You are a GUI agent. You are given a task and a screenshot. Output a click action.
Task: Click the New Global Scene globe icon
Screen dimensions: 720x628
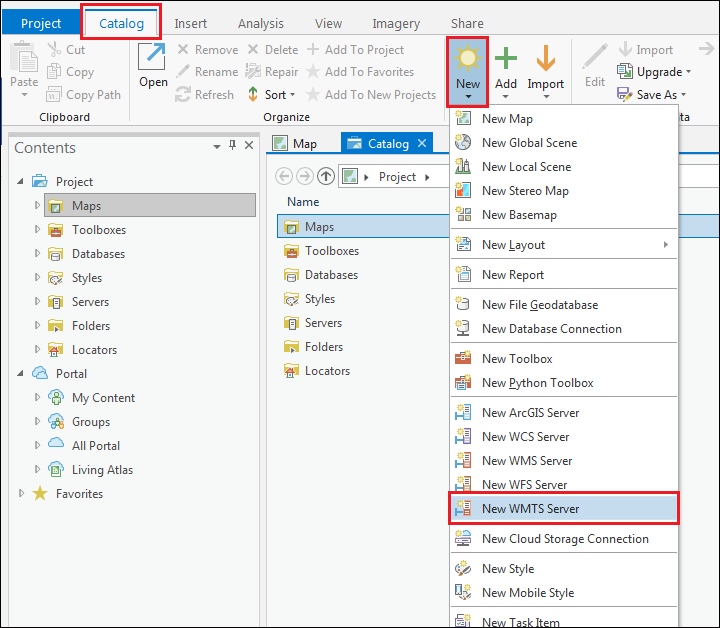pos(463,143)
